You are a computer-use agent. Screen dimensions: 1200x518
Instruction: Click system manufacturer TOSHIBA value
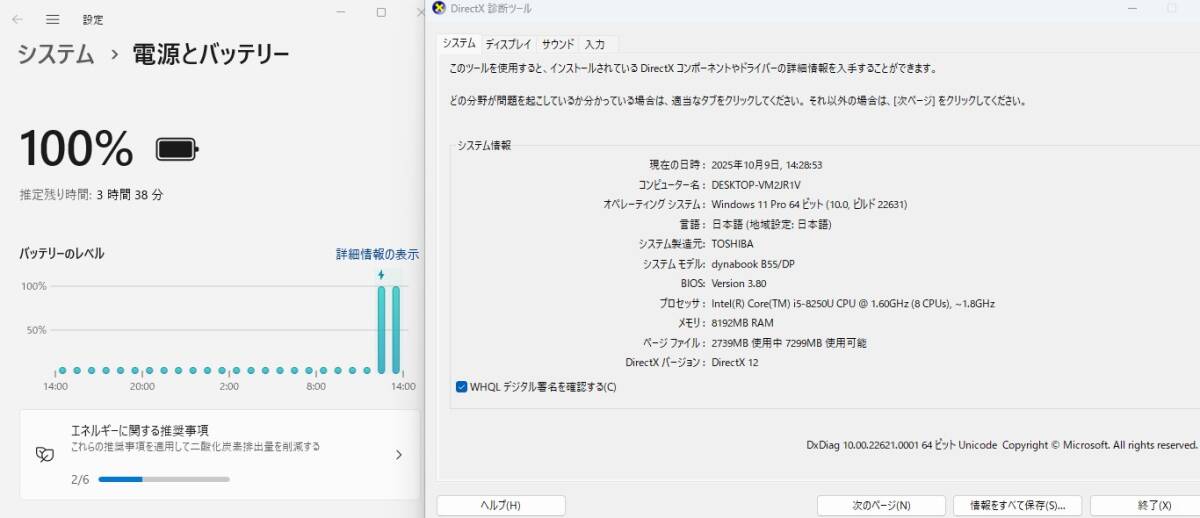coord(732,244)
